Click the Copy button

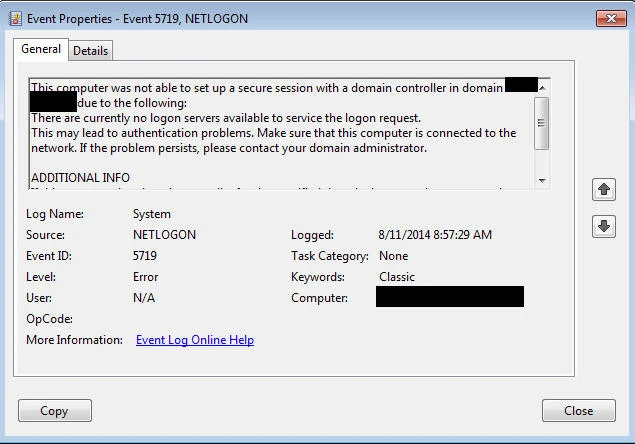point(55,410)
